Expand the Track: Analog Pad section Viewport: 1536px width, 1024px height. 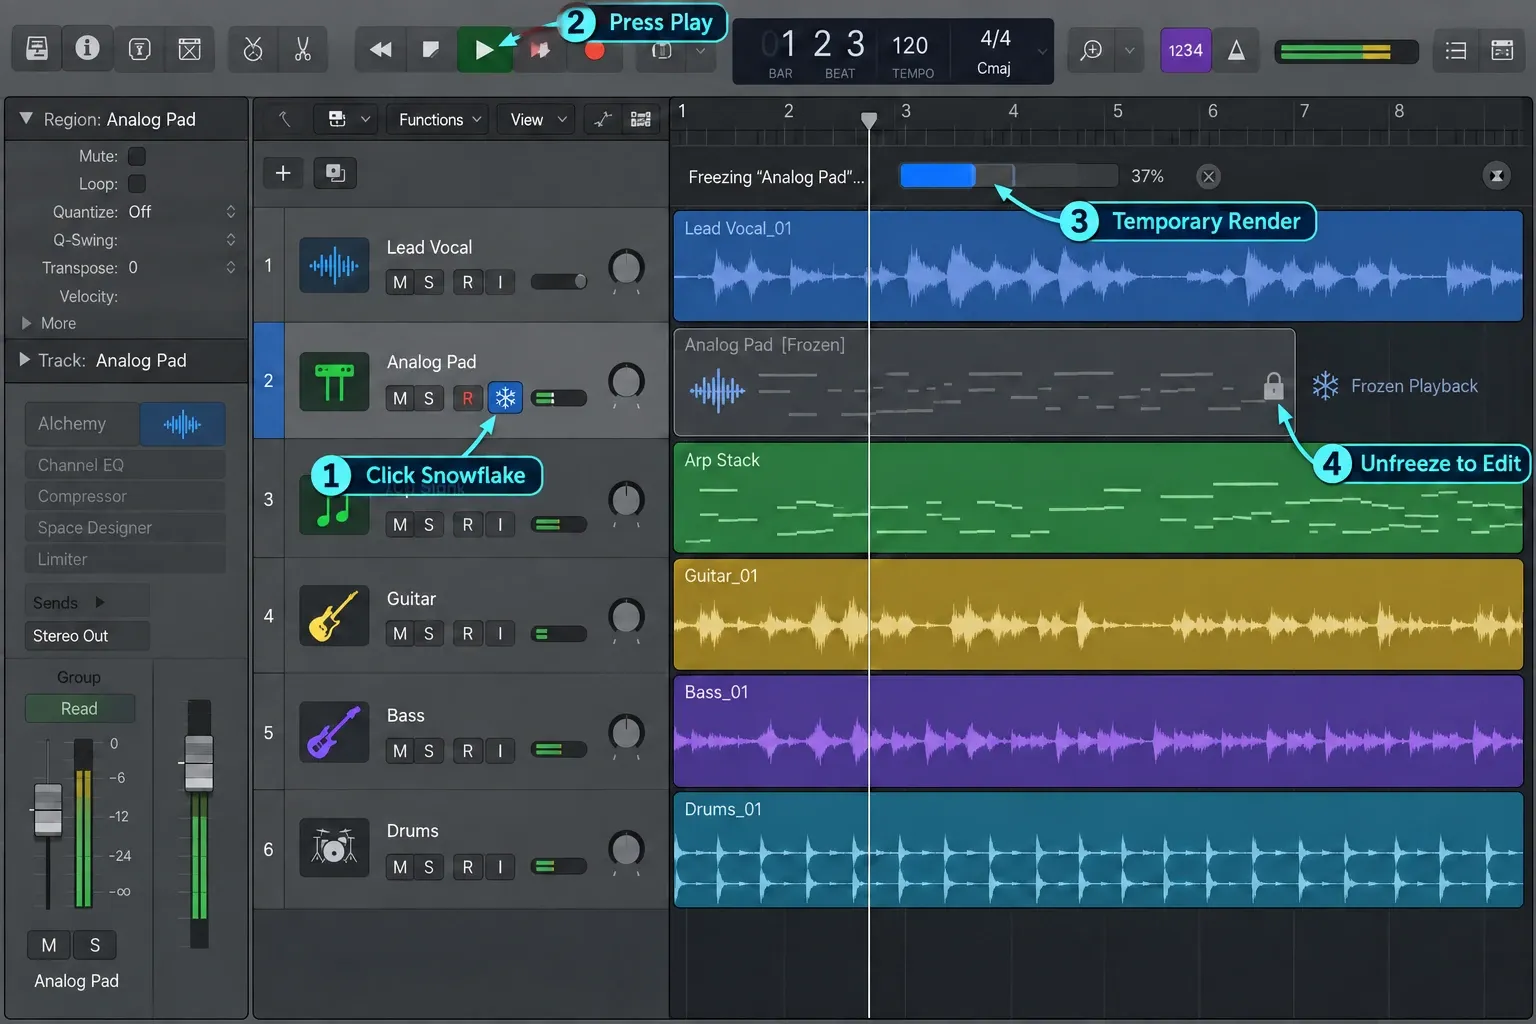[25, 360]
